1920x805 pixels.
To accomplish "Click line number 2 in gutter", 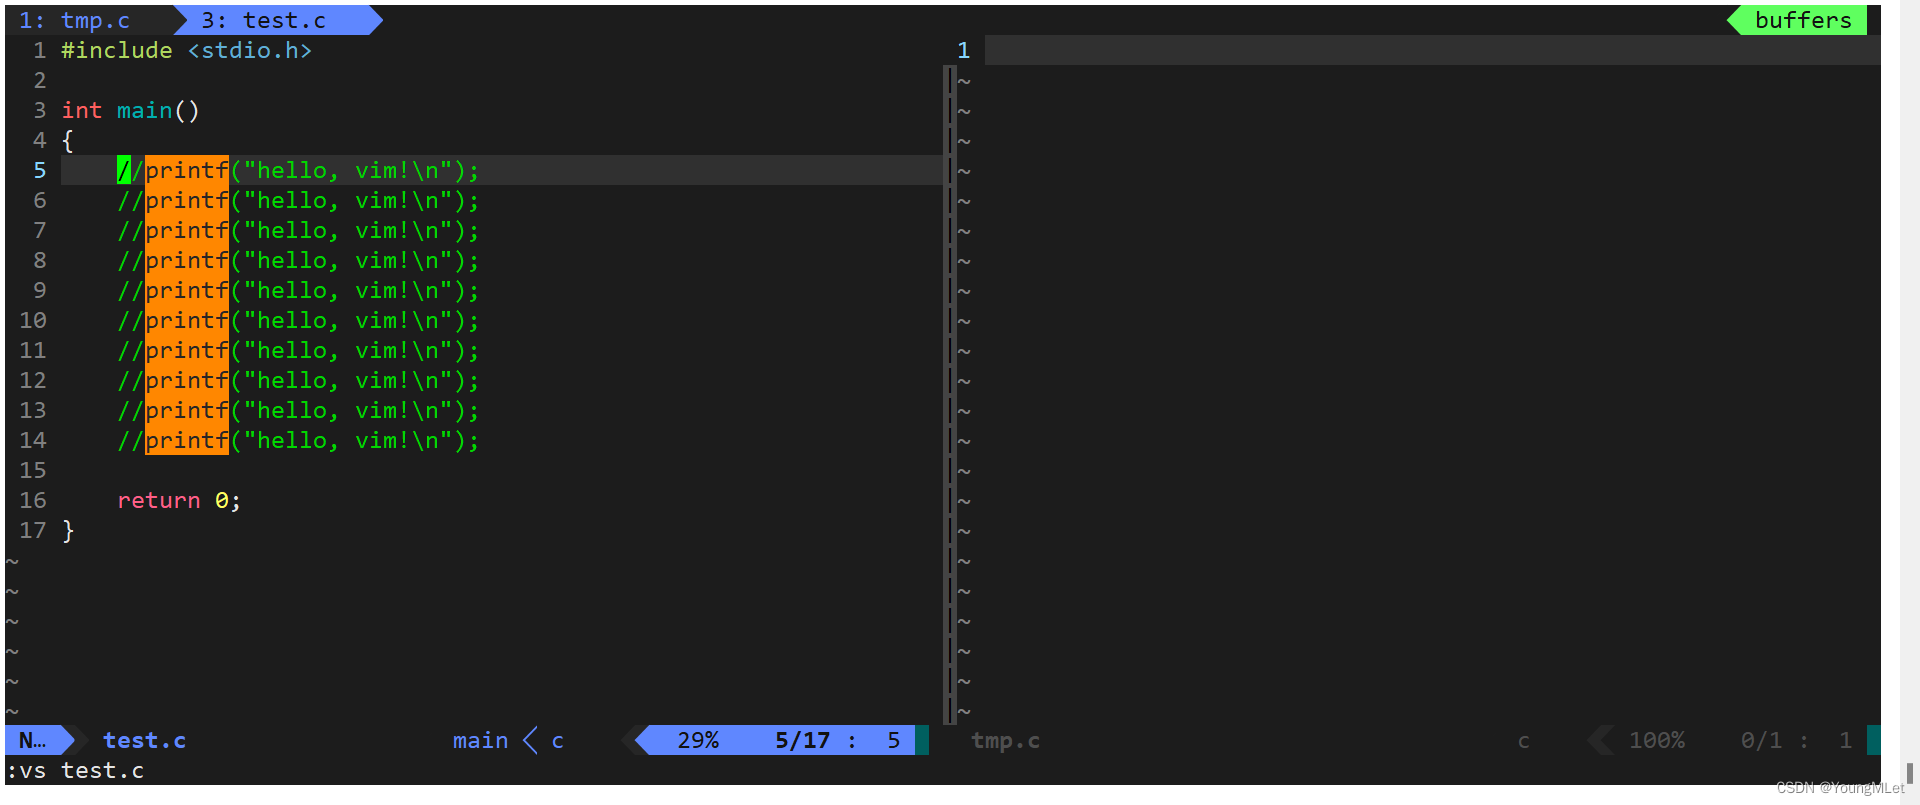I will click(40, 80).
